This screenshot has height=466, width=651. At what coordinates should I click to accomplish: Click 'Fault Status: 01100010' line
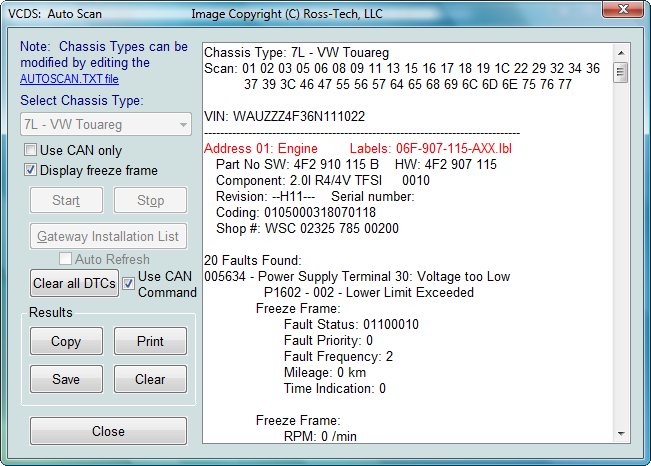click(351, 324)
